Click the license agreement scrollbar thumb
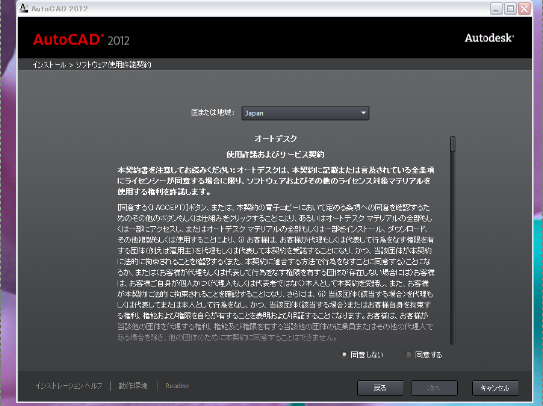Image resolution: width=543 pixels, height=406 pixels. pyautogui.click(x=453, y=144)
